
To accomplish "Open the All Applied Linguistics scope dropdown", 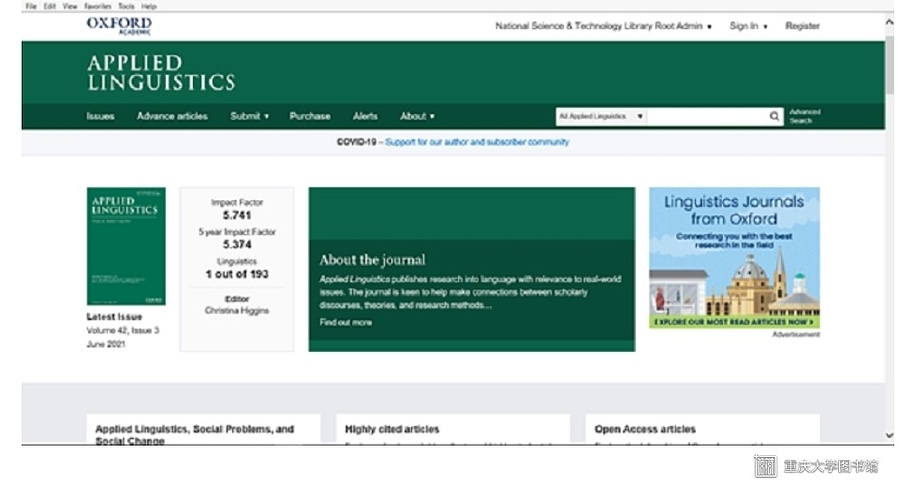I will click(601, 117).
